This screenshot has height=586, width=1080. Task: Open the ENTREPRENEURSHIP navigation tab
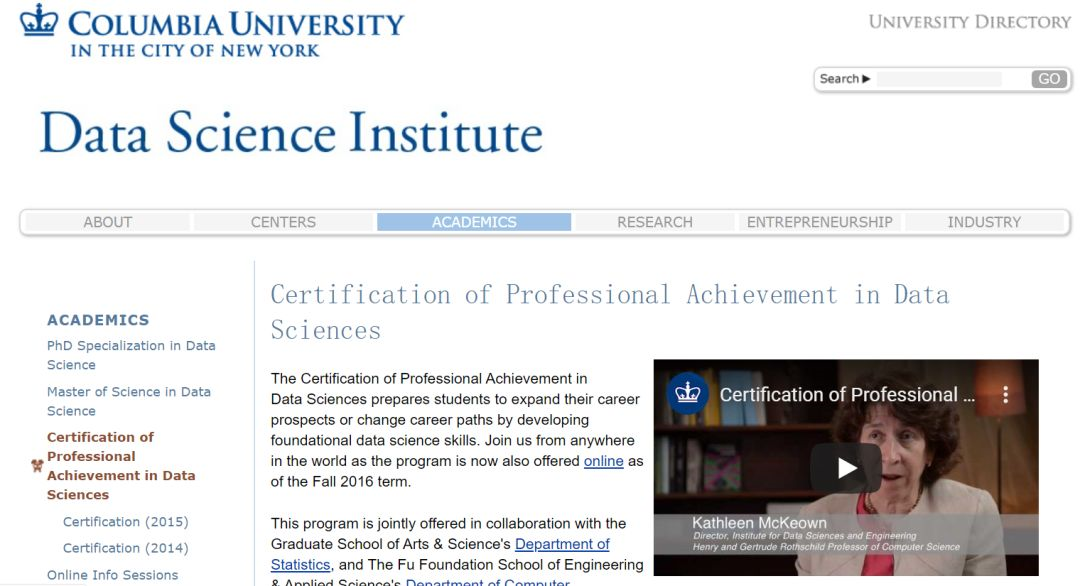(819, 222)
